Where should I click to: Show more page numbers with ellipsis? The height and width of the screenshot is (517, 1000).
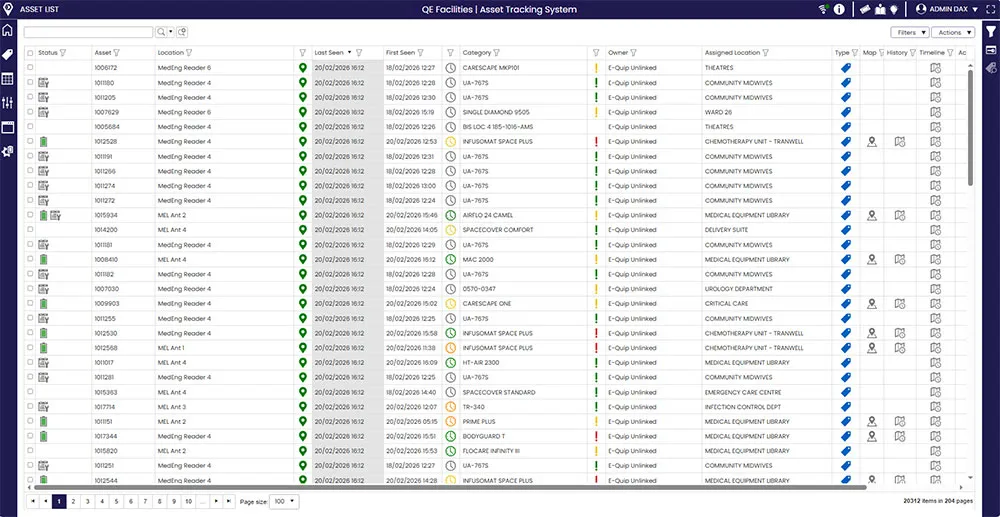click(x=203, y=502)
